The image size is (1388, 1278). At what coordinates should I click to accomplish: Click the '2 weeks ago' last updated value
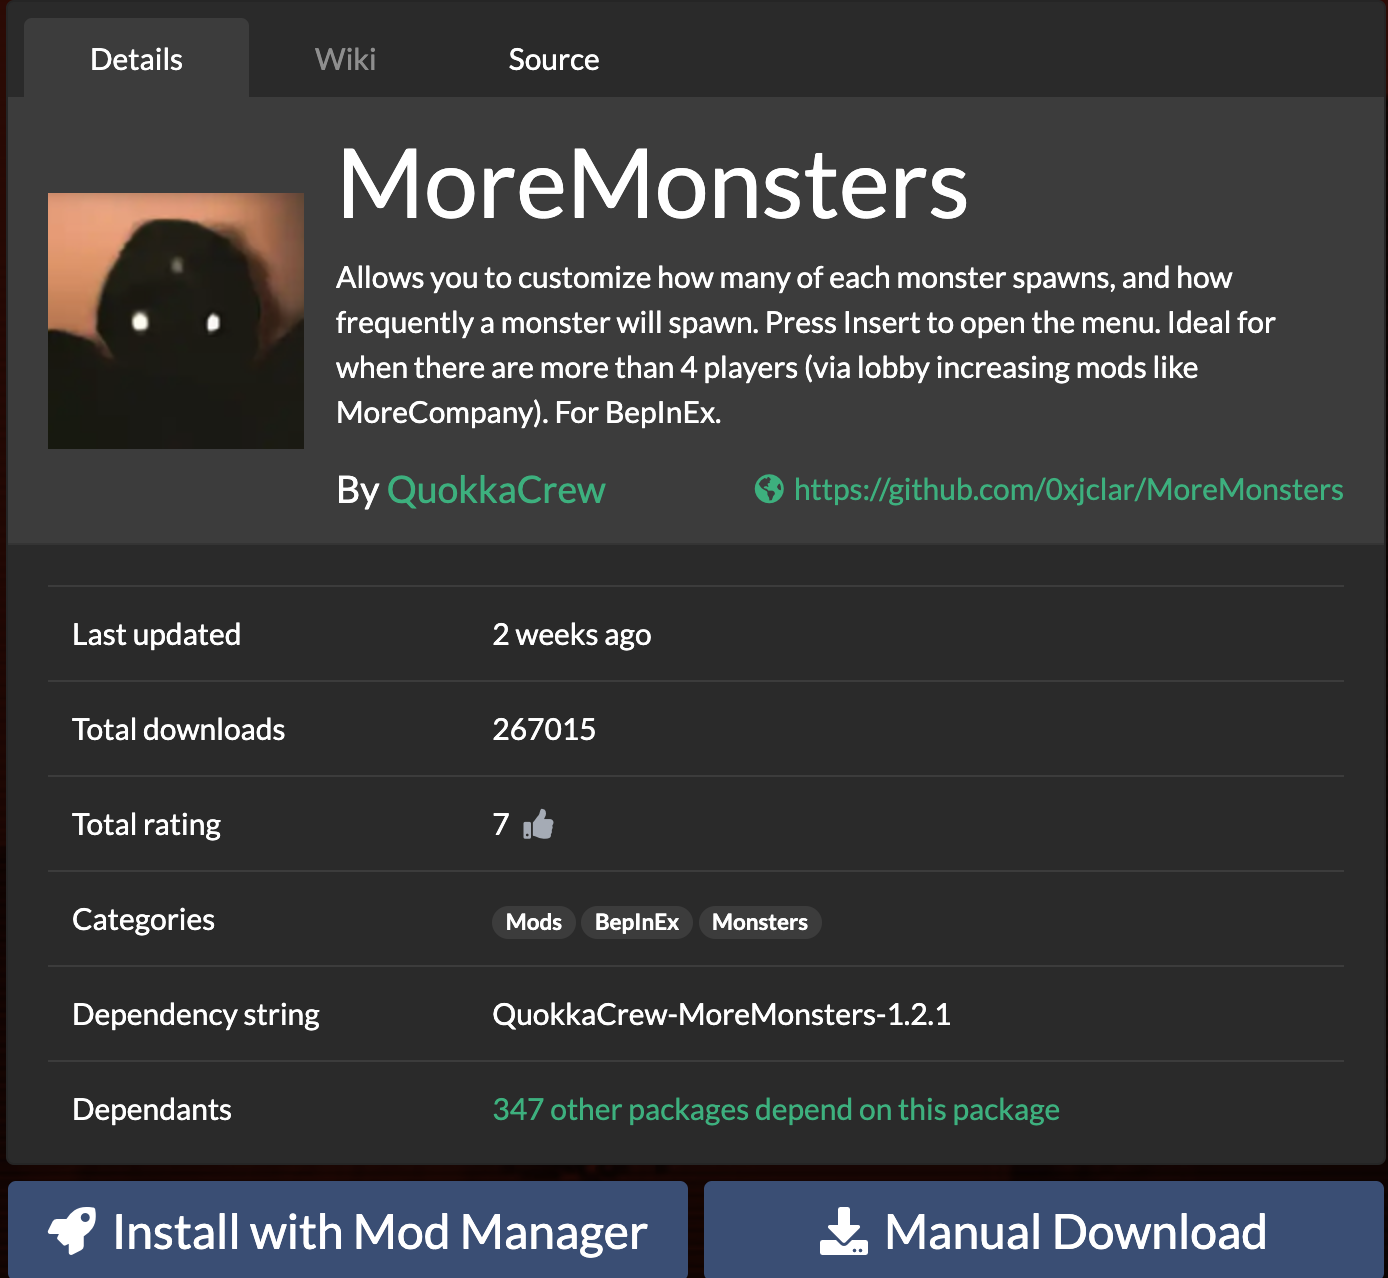click(572, 635)
